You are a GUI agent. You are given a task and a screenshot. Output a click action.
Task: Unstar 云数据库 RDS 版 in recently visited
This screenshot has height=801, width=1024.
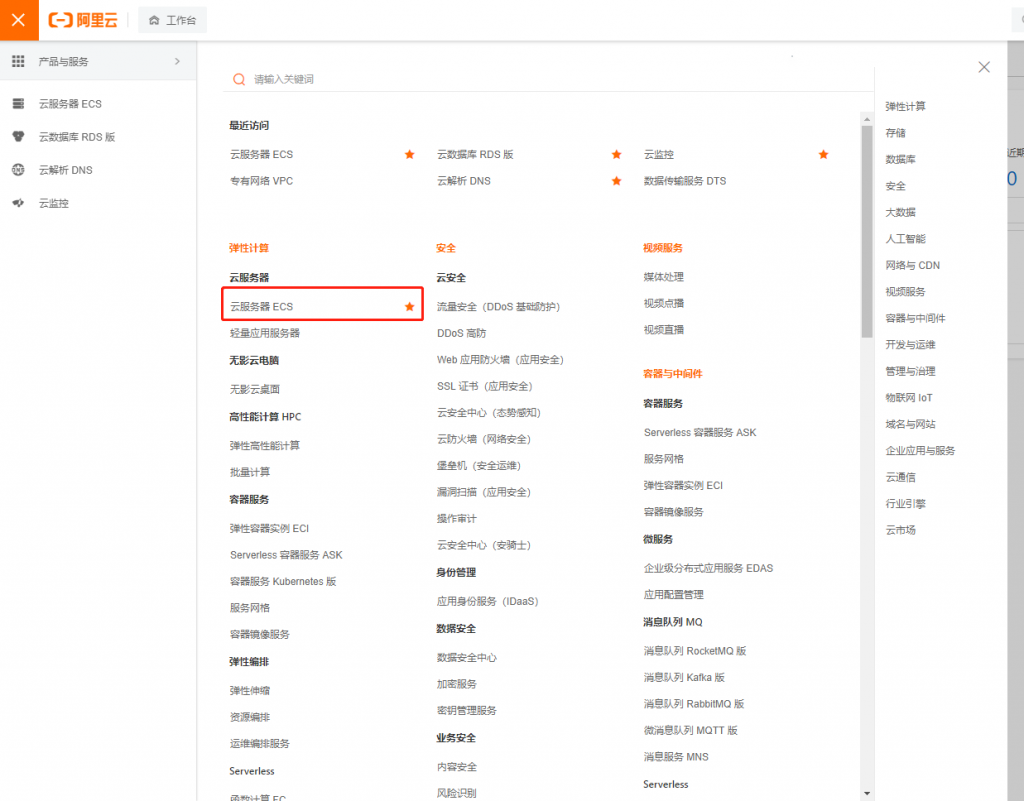coord(616,155)
